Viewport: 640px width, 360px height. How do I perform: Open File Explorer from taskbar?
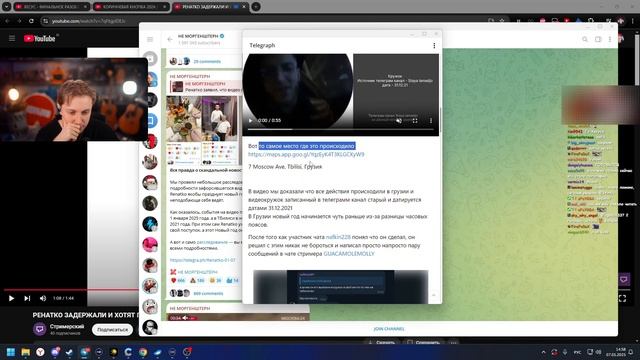click(x=26, y=352)
